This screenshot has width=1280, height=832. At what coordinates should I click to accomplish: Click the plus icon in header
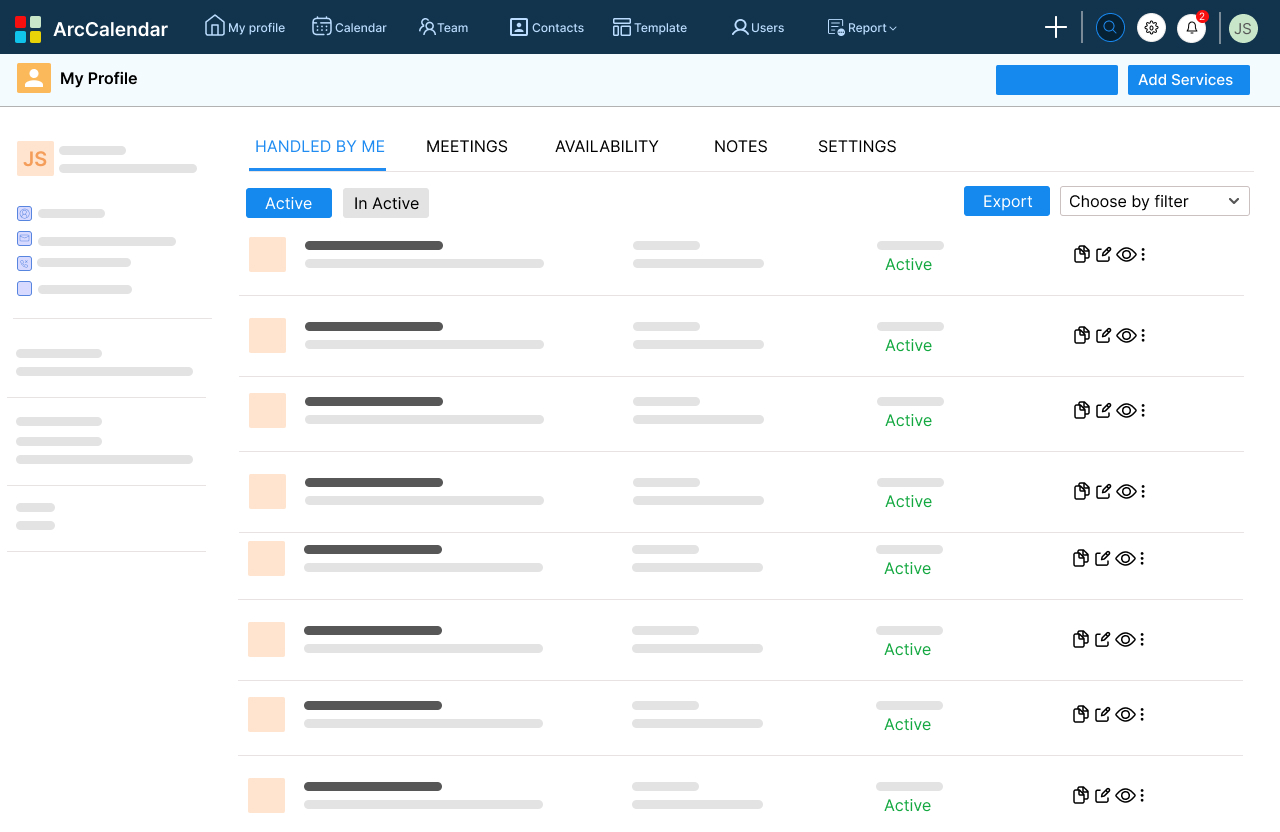point(1056,28)
